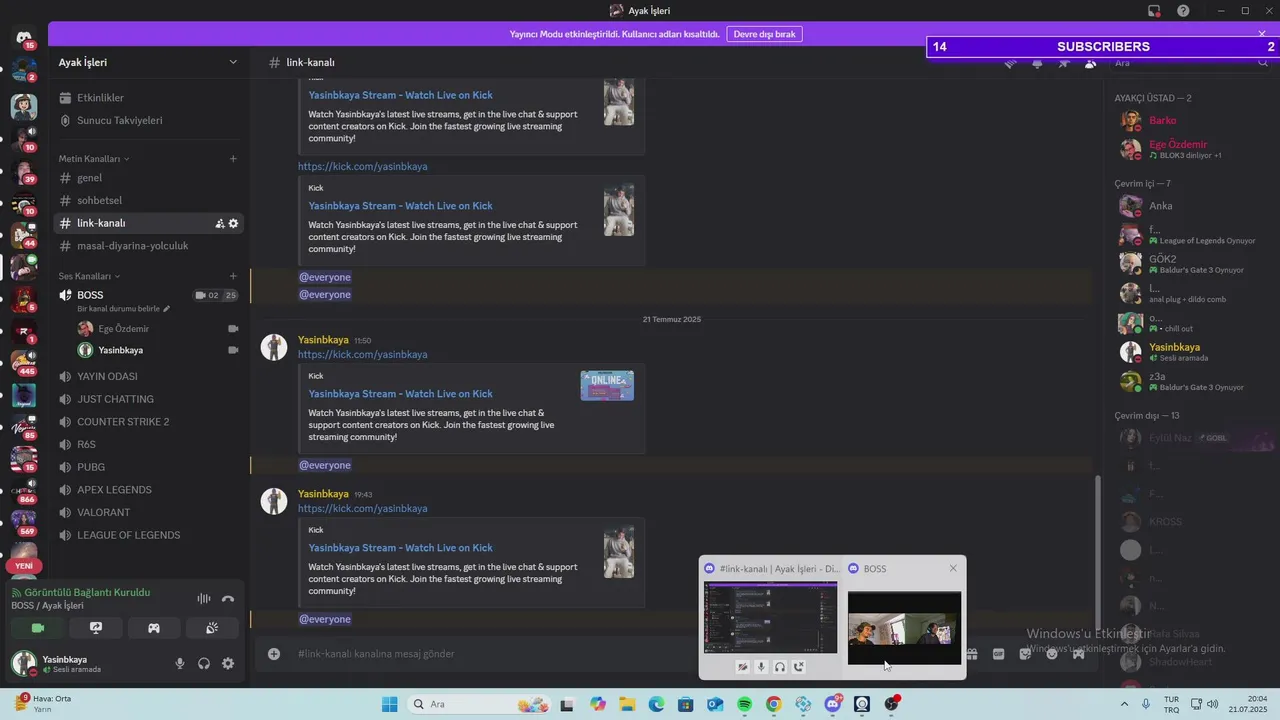Open the GIF picker
The image size is (1280, 720).
[998, 654]
